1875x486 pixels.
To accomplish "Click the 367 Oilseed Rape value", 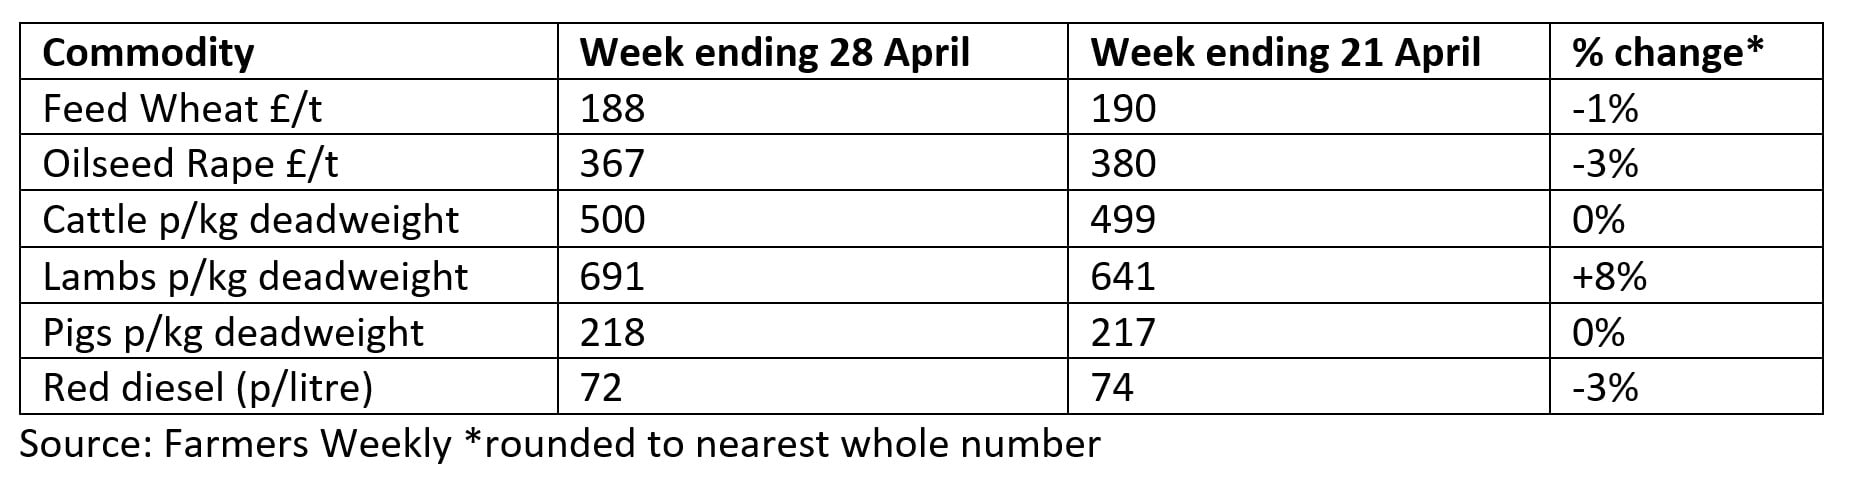I will pos(612,164).
